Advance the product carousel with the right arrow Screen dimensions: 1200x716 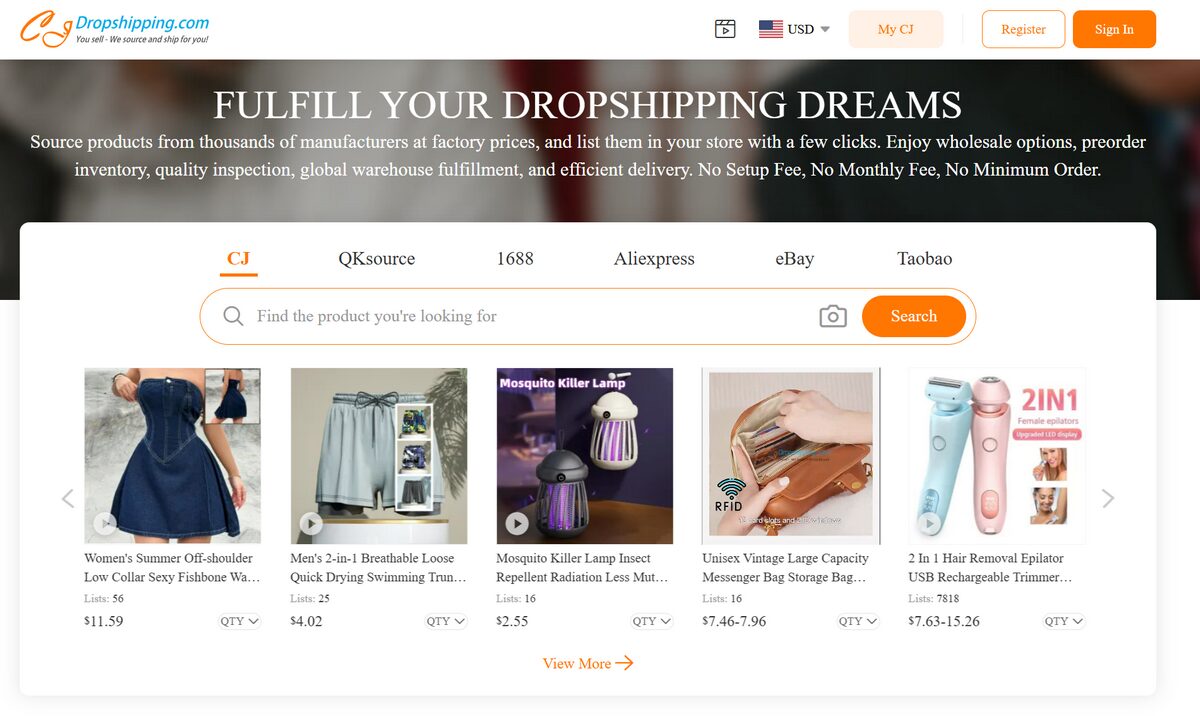pyautogui.click(x=1108, y=497)
